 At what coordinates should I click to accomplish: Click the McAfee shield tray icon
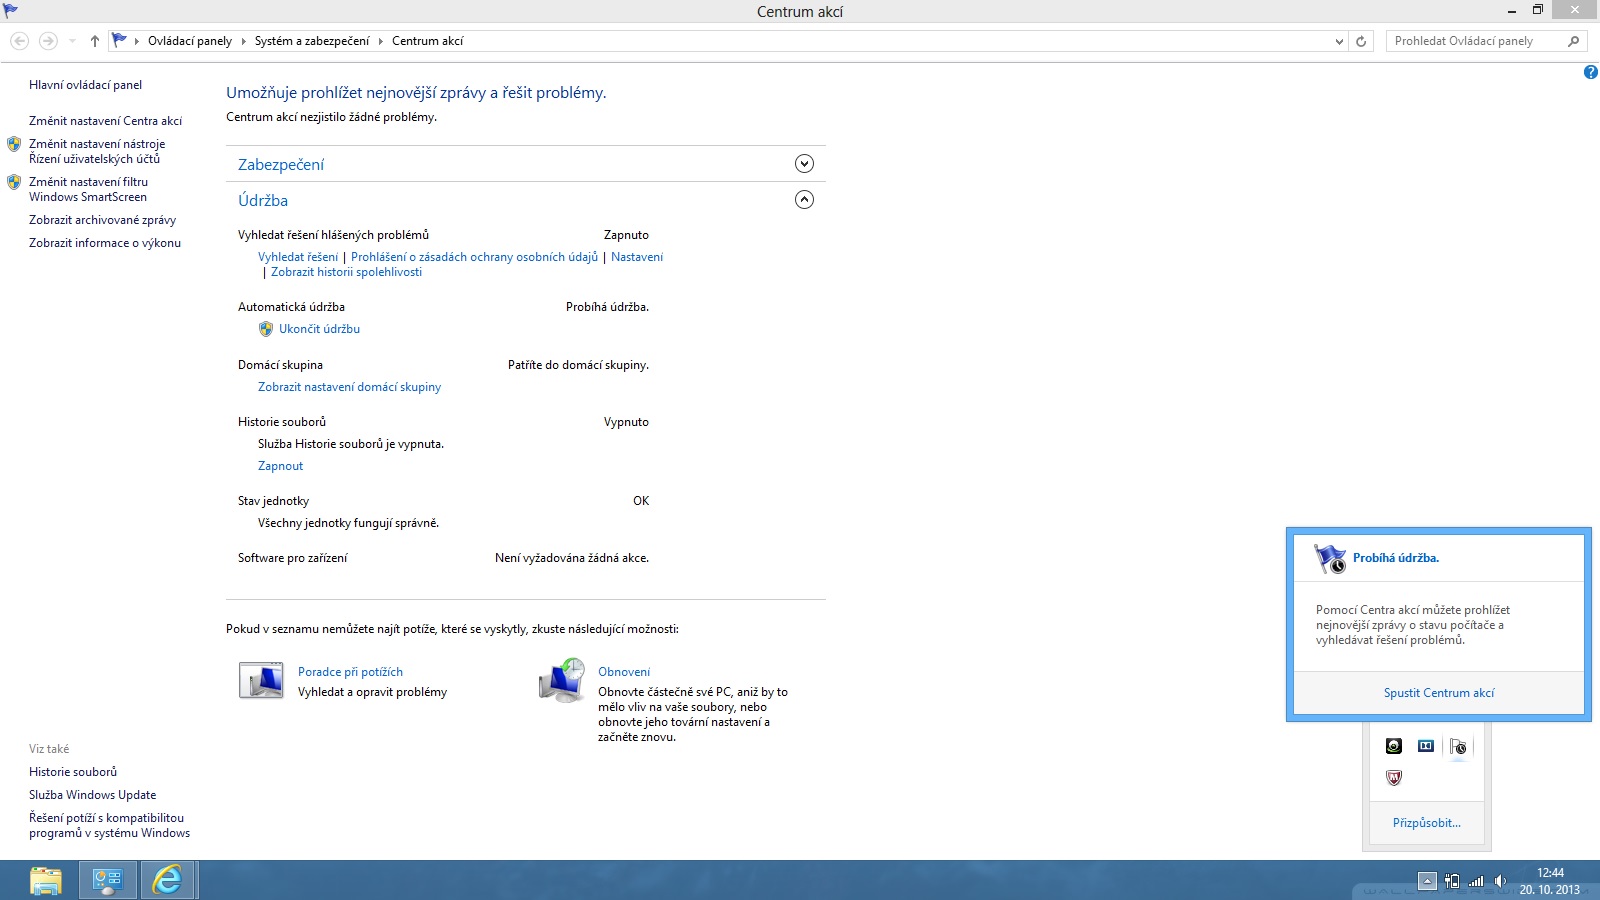point(1394,777)
